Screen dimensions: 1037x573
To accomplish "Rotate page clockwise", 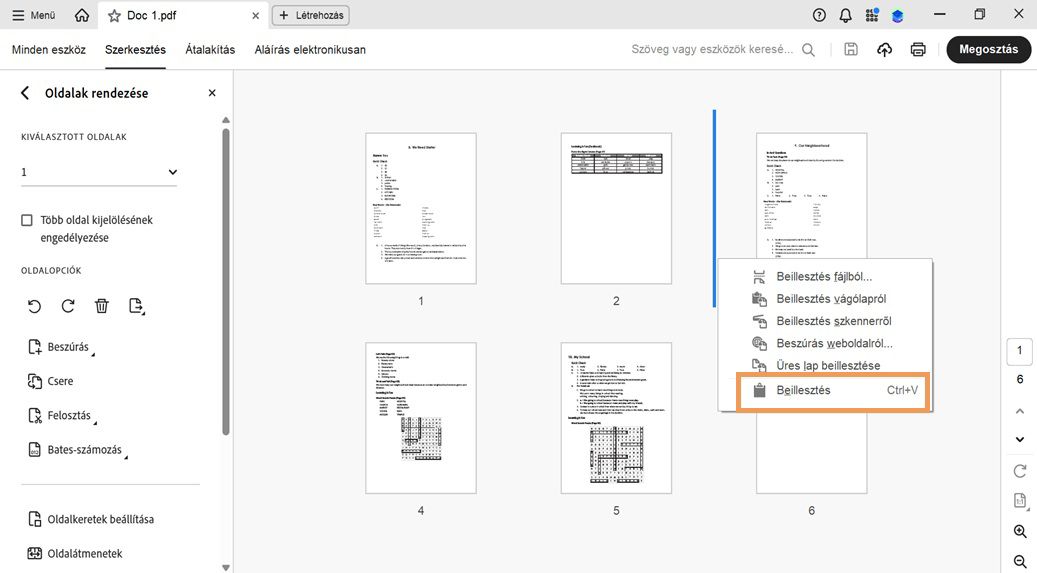I will (68, 306).
